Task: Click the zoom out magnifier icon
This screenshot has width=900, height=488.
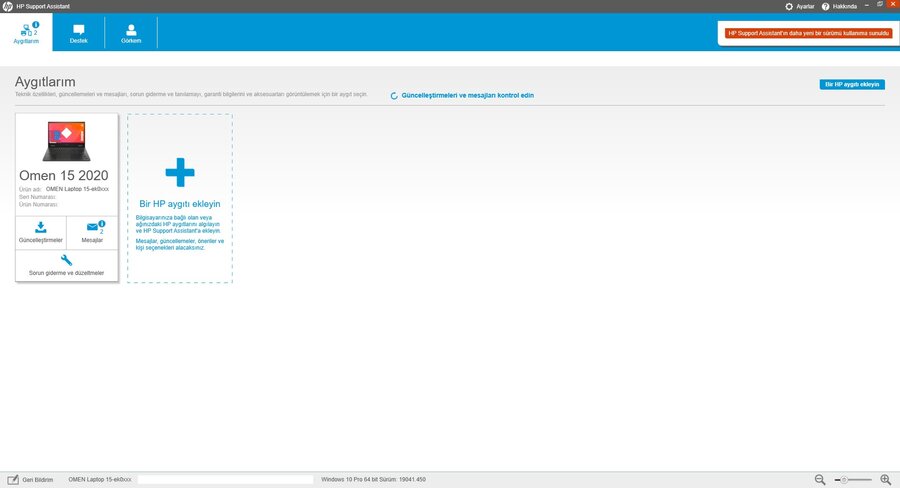Action: [820, 479]
